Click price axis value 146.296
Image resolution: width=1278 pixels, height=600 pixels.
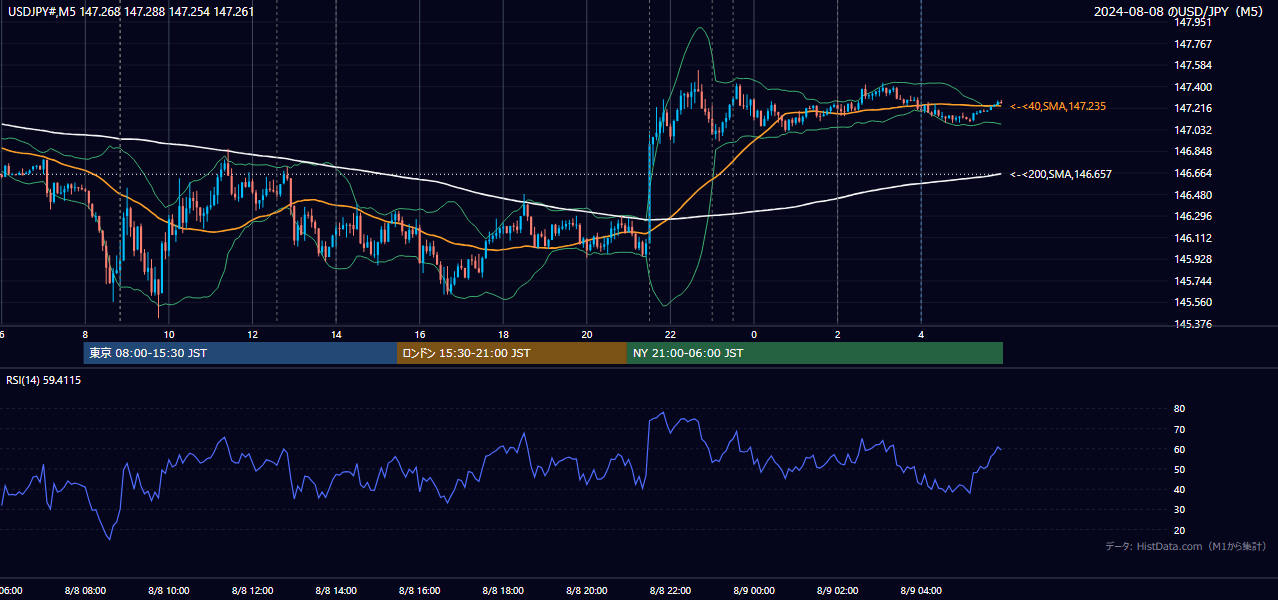(x=1193, y=216)
